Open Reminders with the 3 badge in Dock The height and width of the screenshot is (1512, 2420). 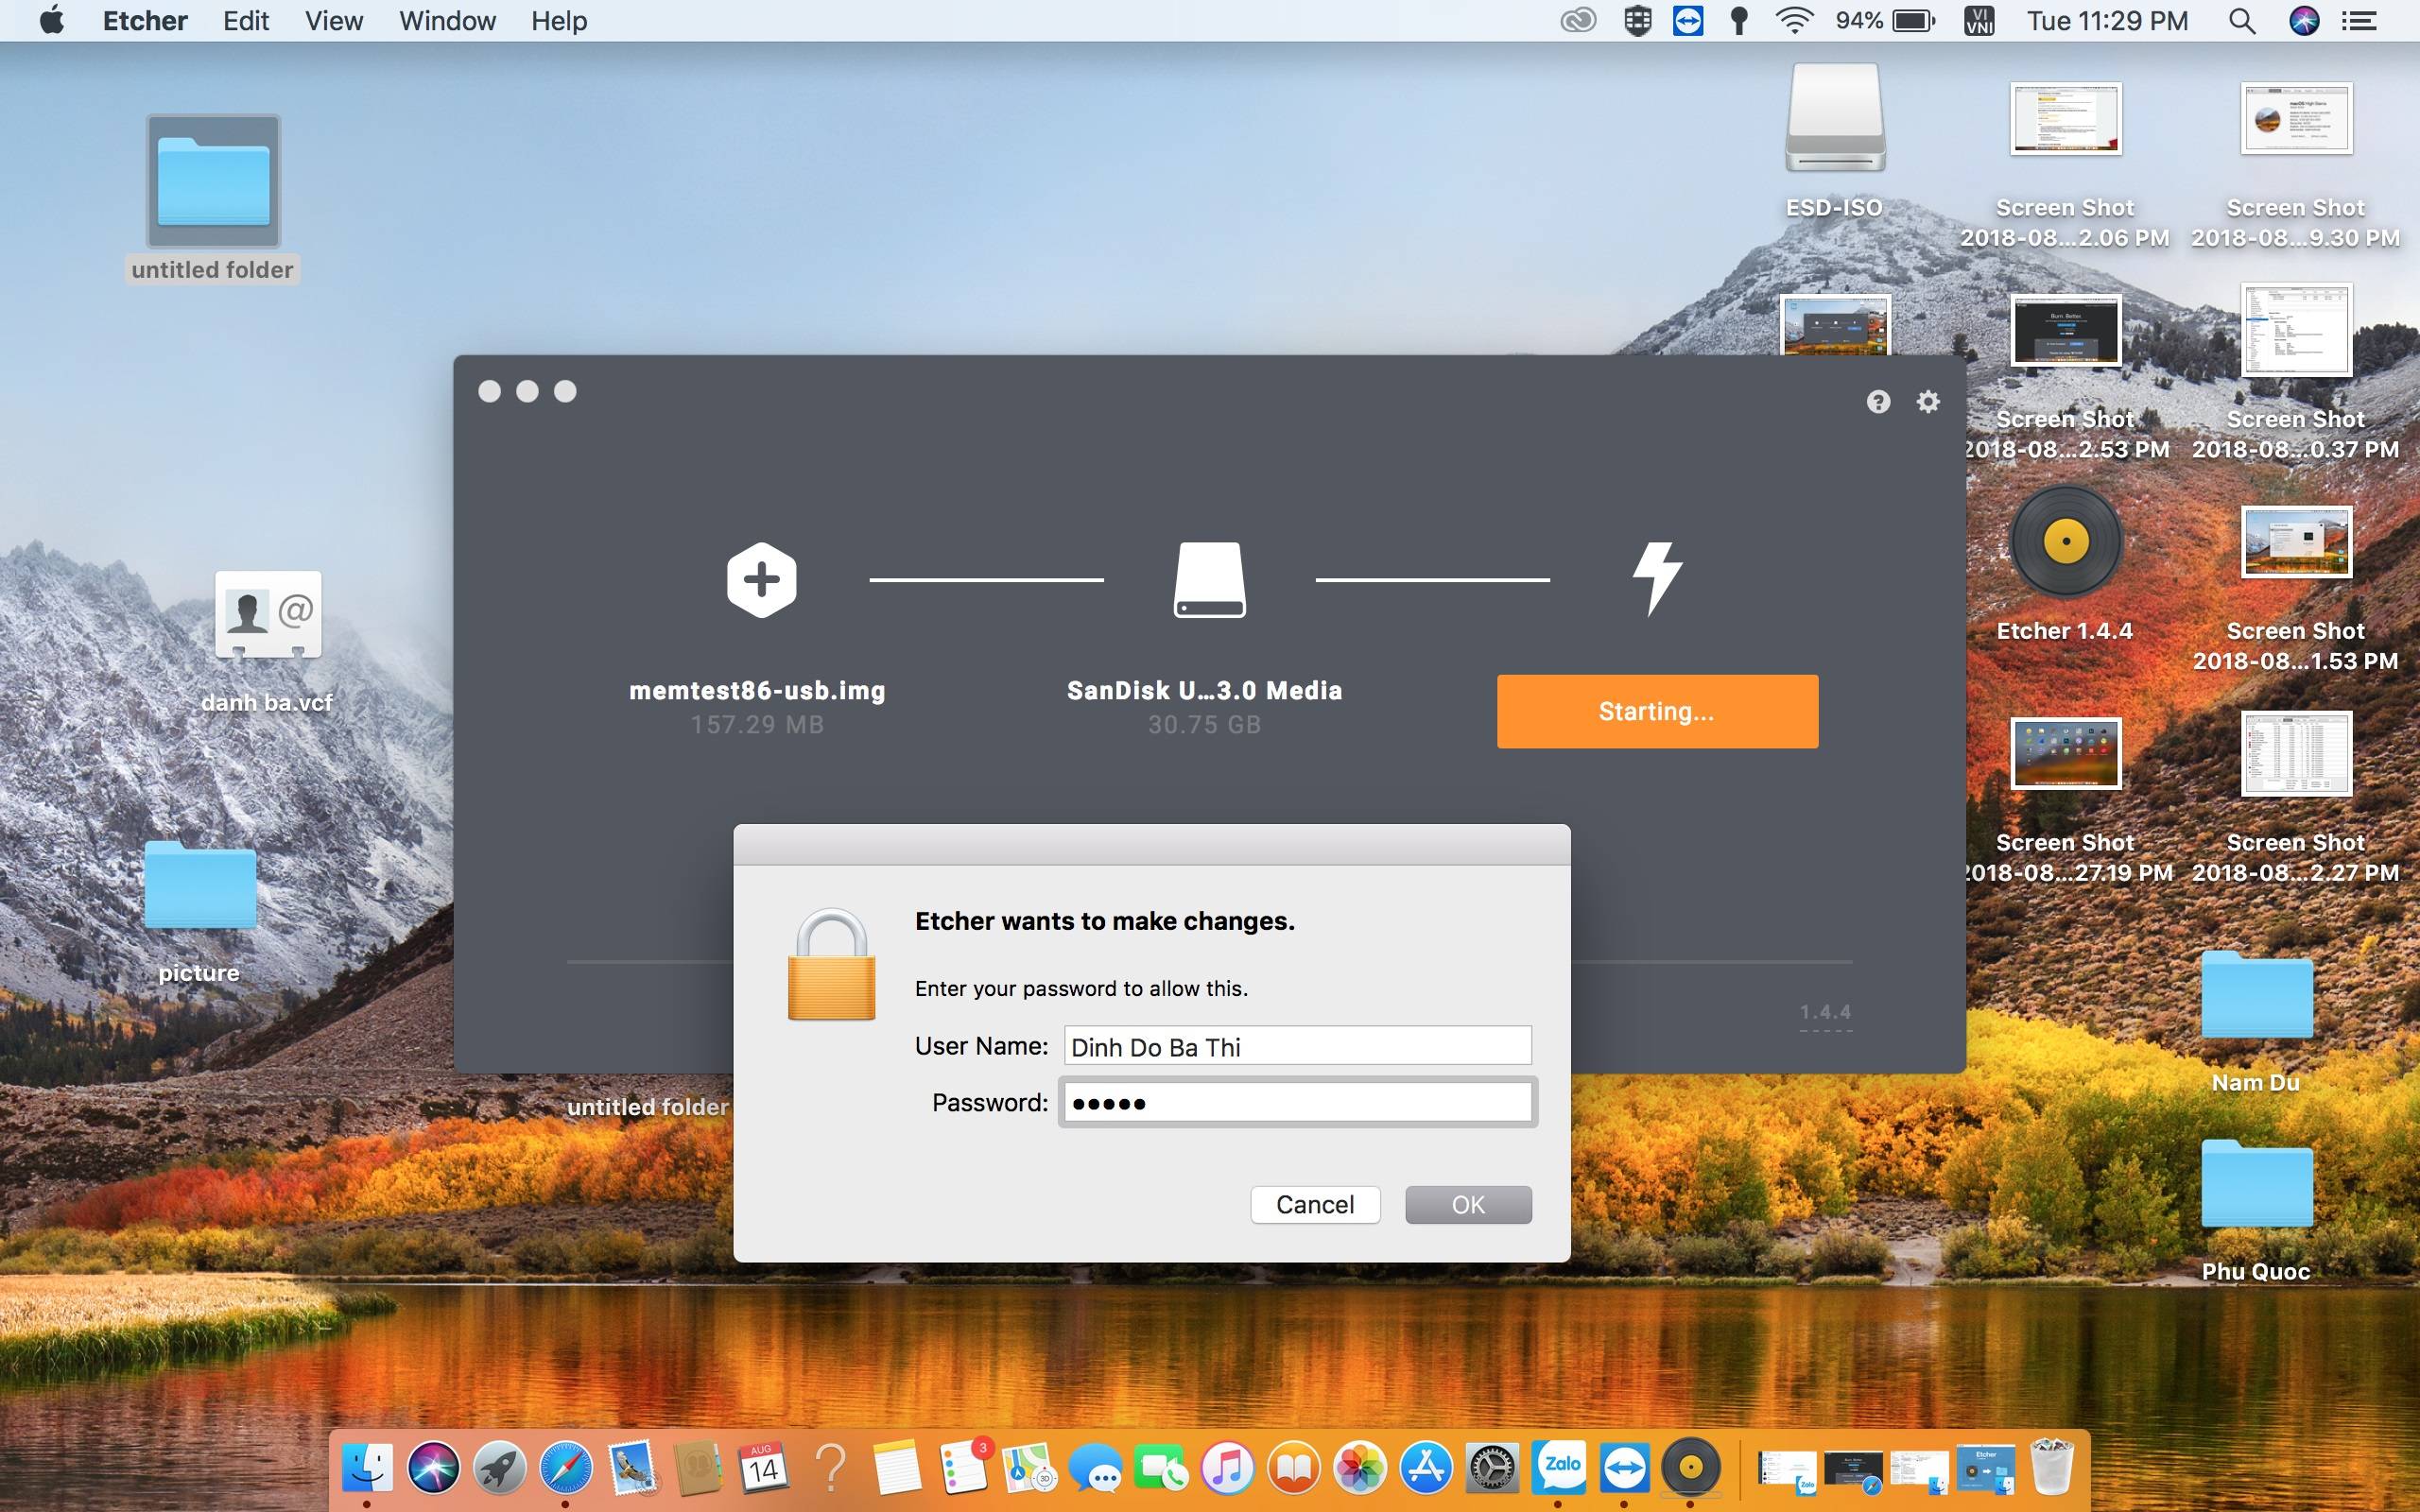click(x=964, y=1468)
